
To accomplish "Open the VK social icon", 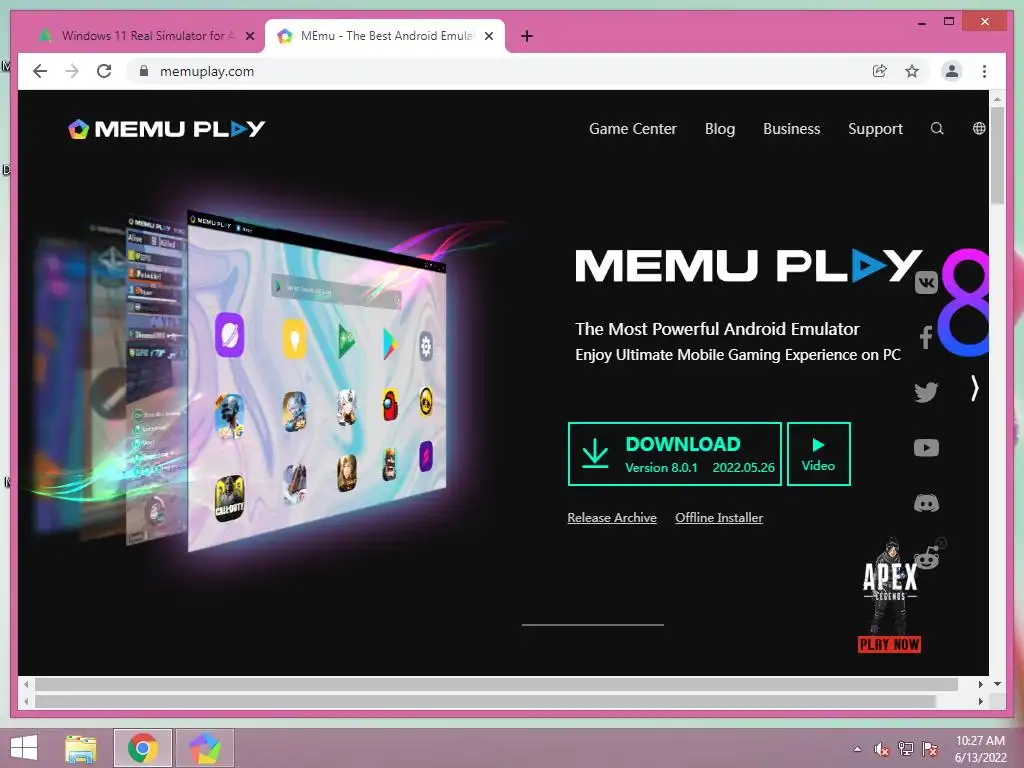I will (x=926, y=283).
